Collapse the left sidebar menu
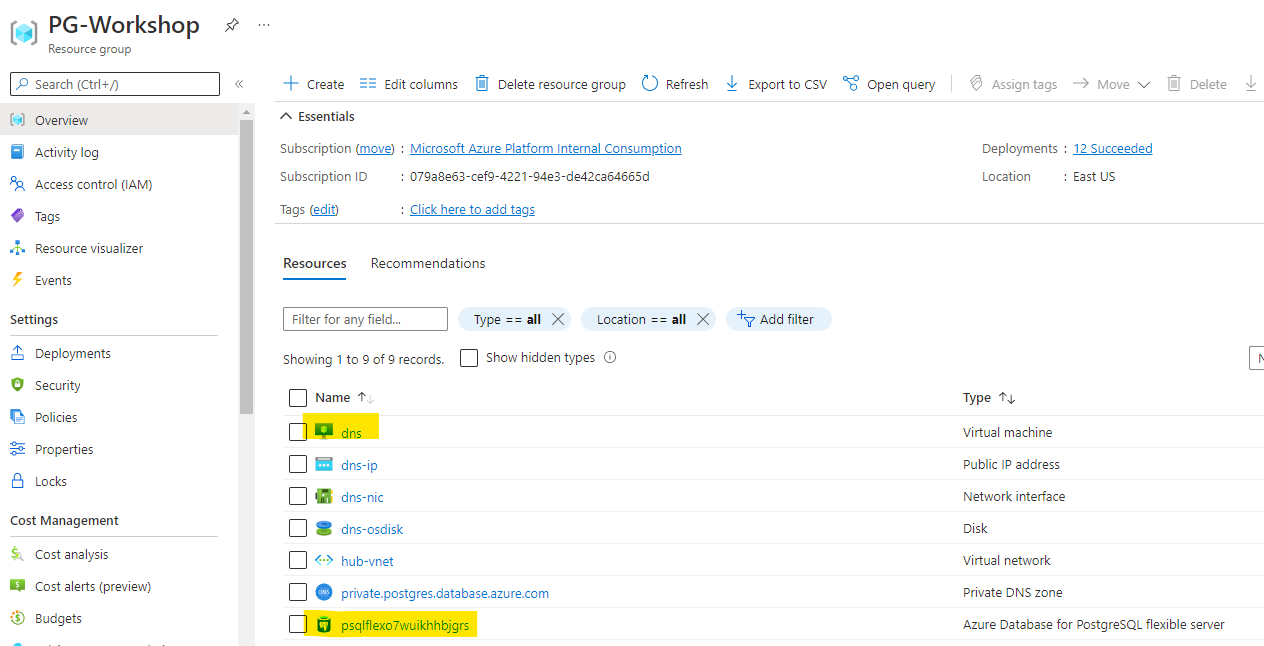Image resolution: width=1264 pixels, height=646 pixels. point(239,84)
